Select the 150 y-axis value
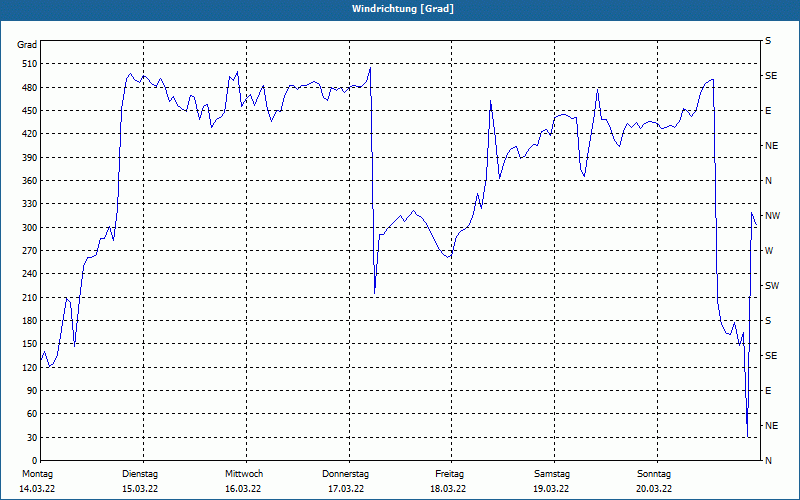This screenshot has height=500, width=800. (30, 344)
